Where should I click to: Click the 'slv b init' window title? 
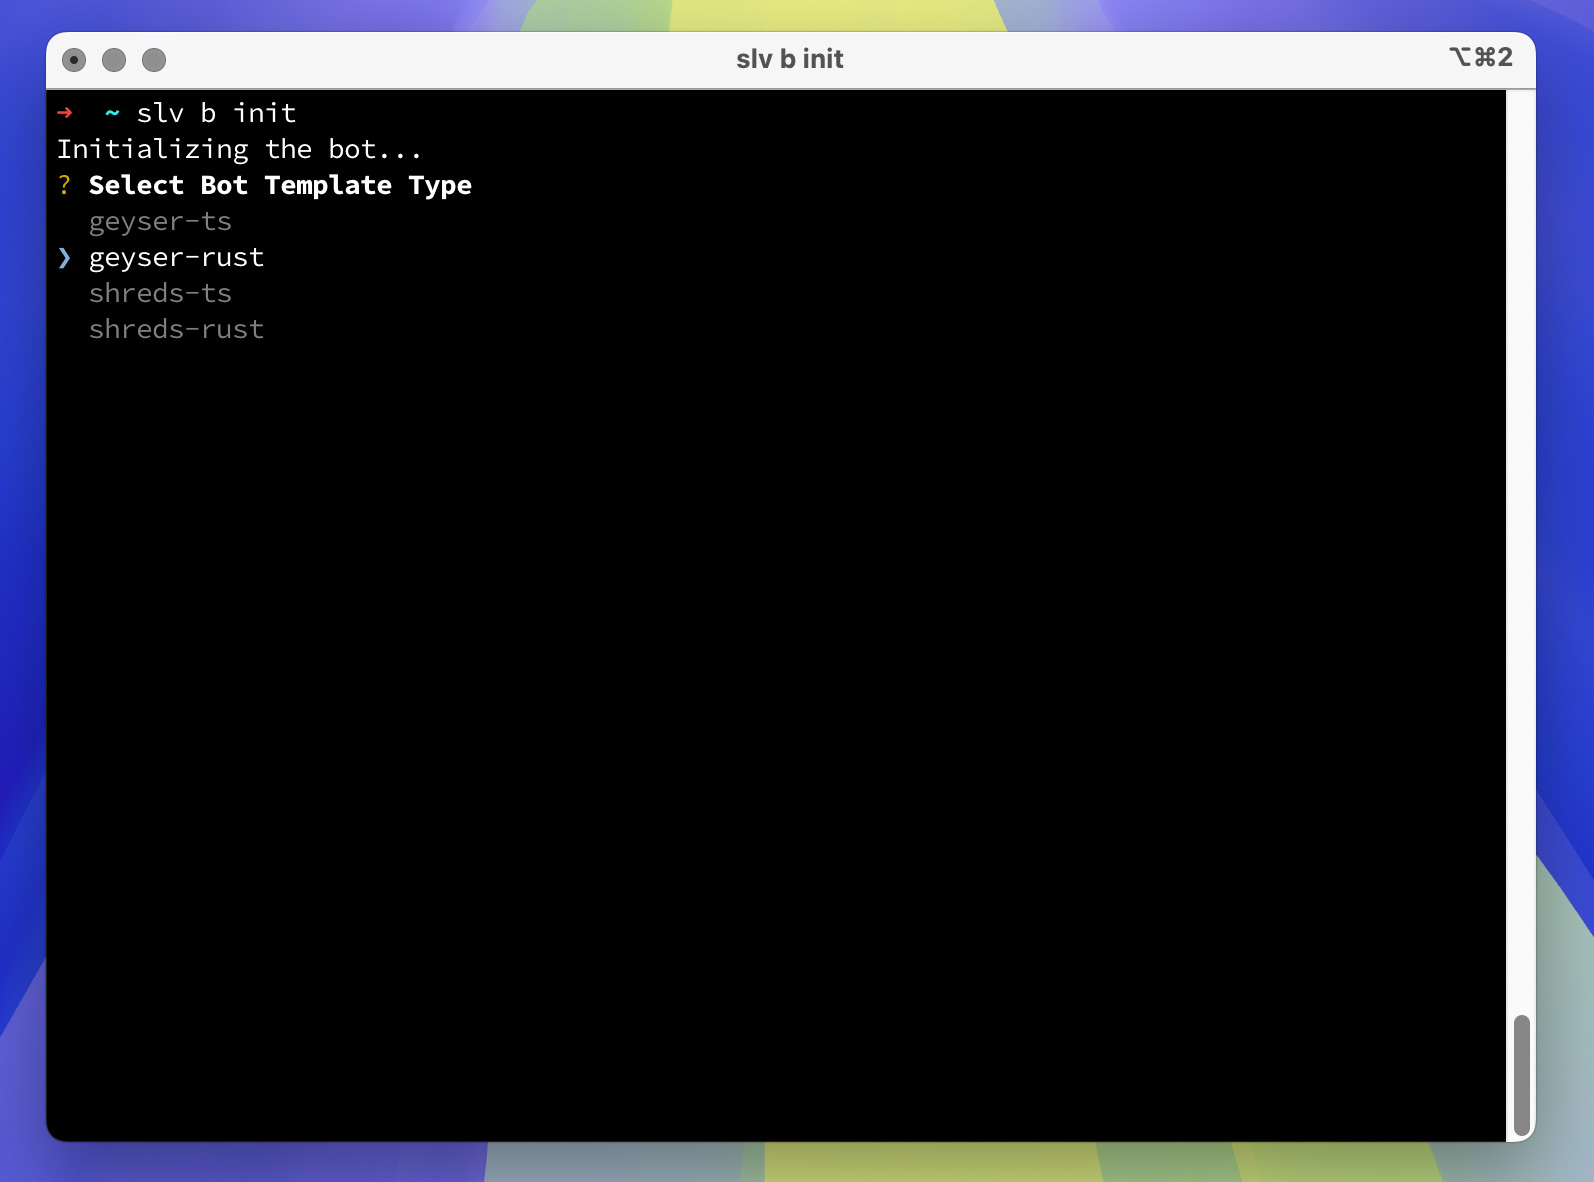click(x=790, y=59)
